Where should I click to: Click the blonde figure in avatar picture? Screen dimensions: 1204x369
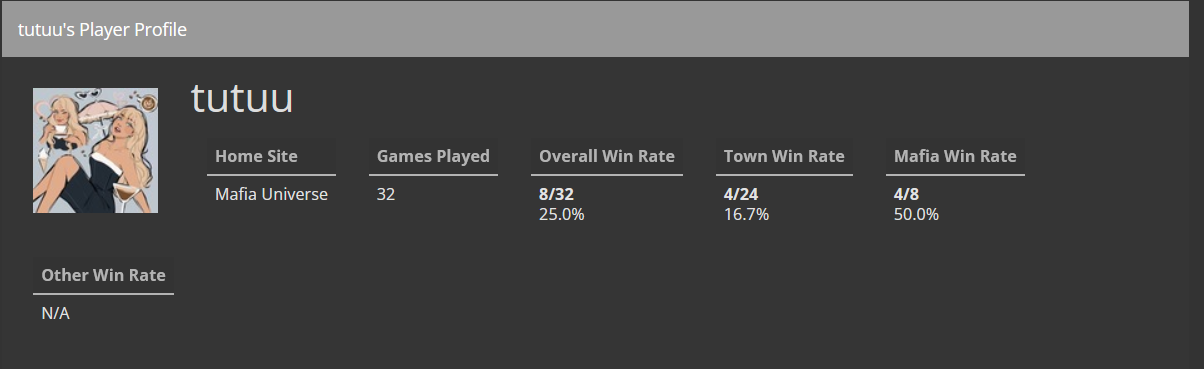[122, 160]
